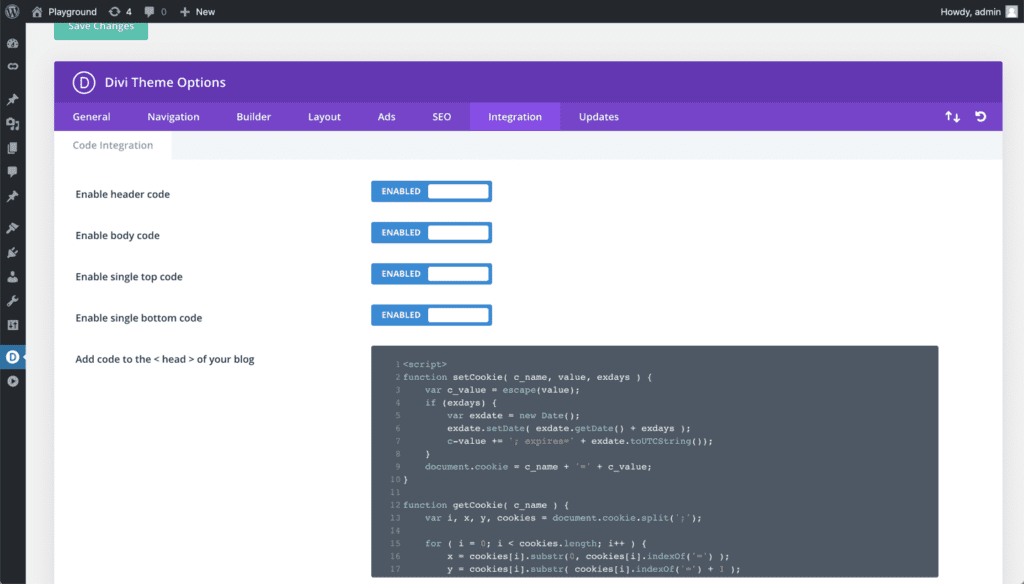
Task: Open the Plugins sidebar icon
Action: pyautogui.click(x=12, y=253)
